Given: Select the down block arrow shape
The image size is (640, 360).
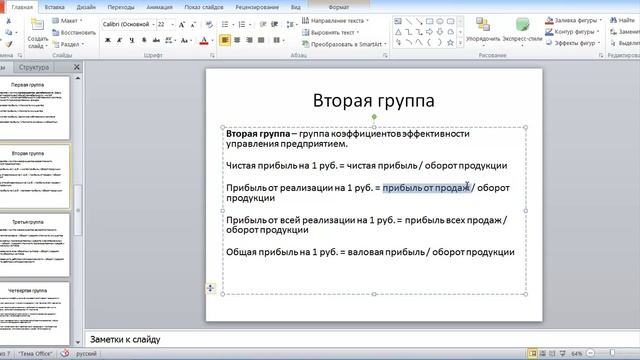Looking at the screenshot, I should coord(440,32).
